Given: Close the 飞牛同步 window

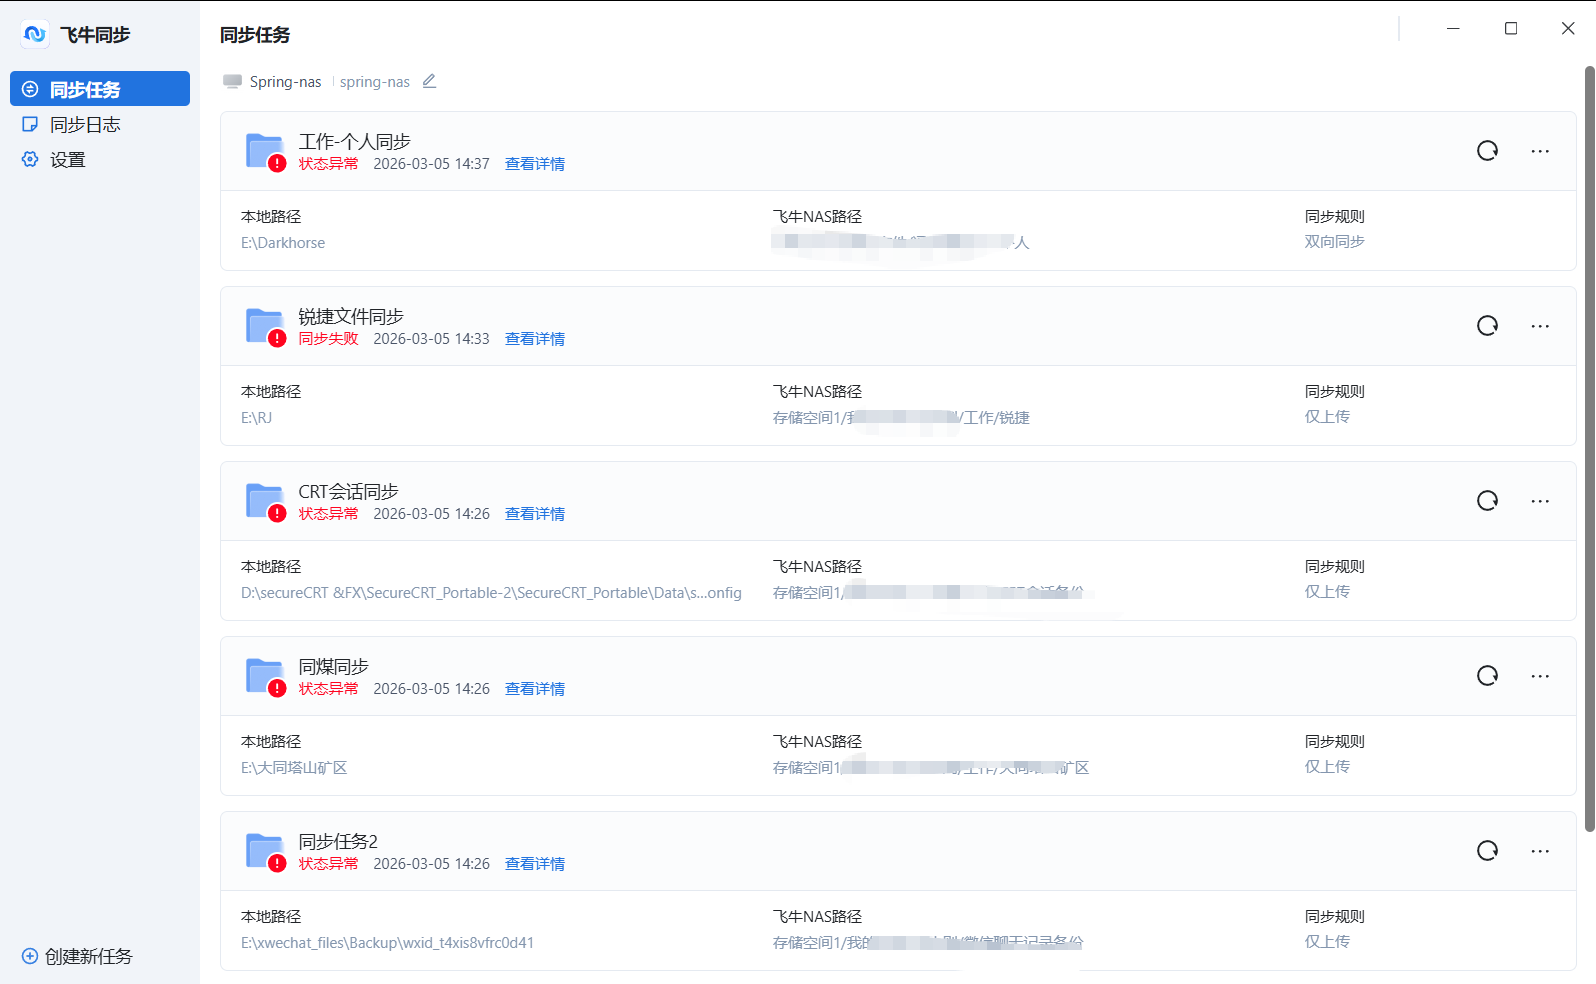Looking at the screenshot, I should click(x=1568, y=29).
